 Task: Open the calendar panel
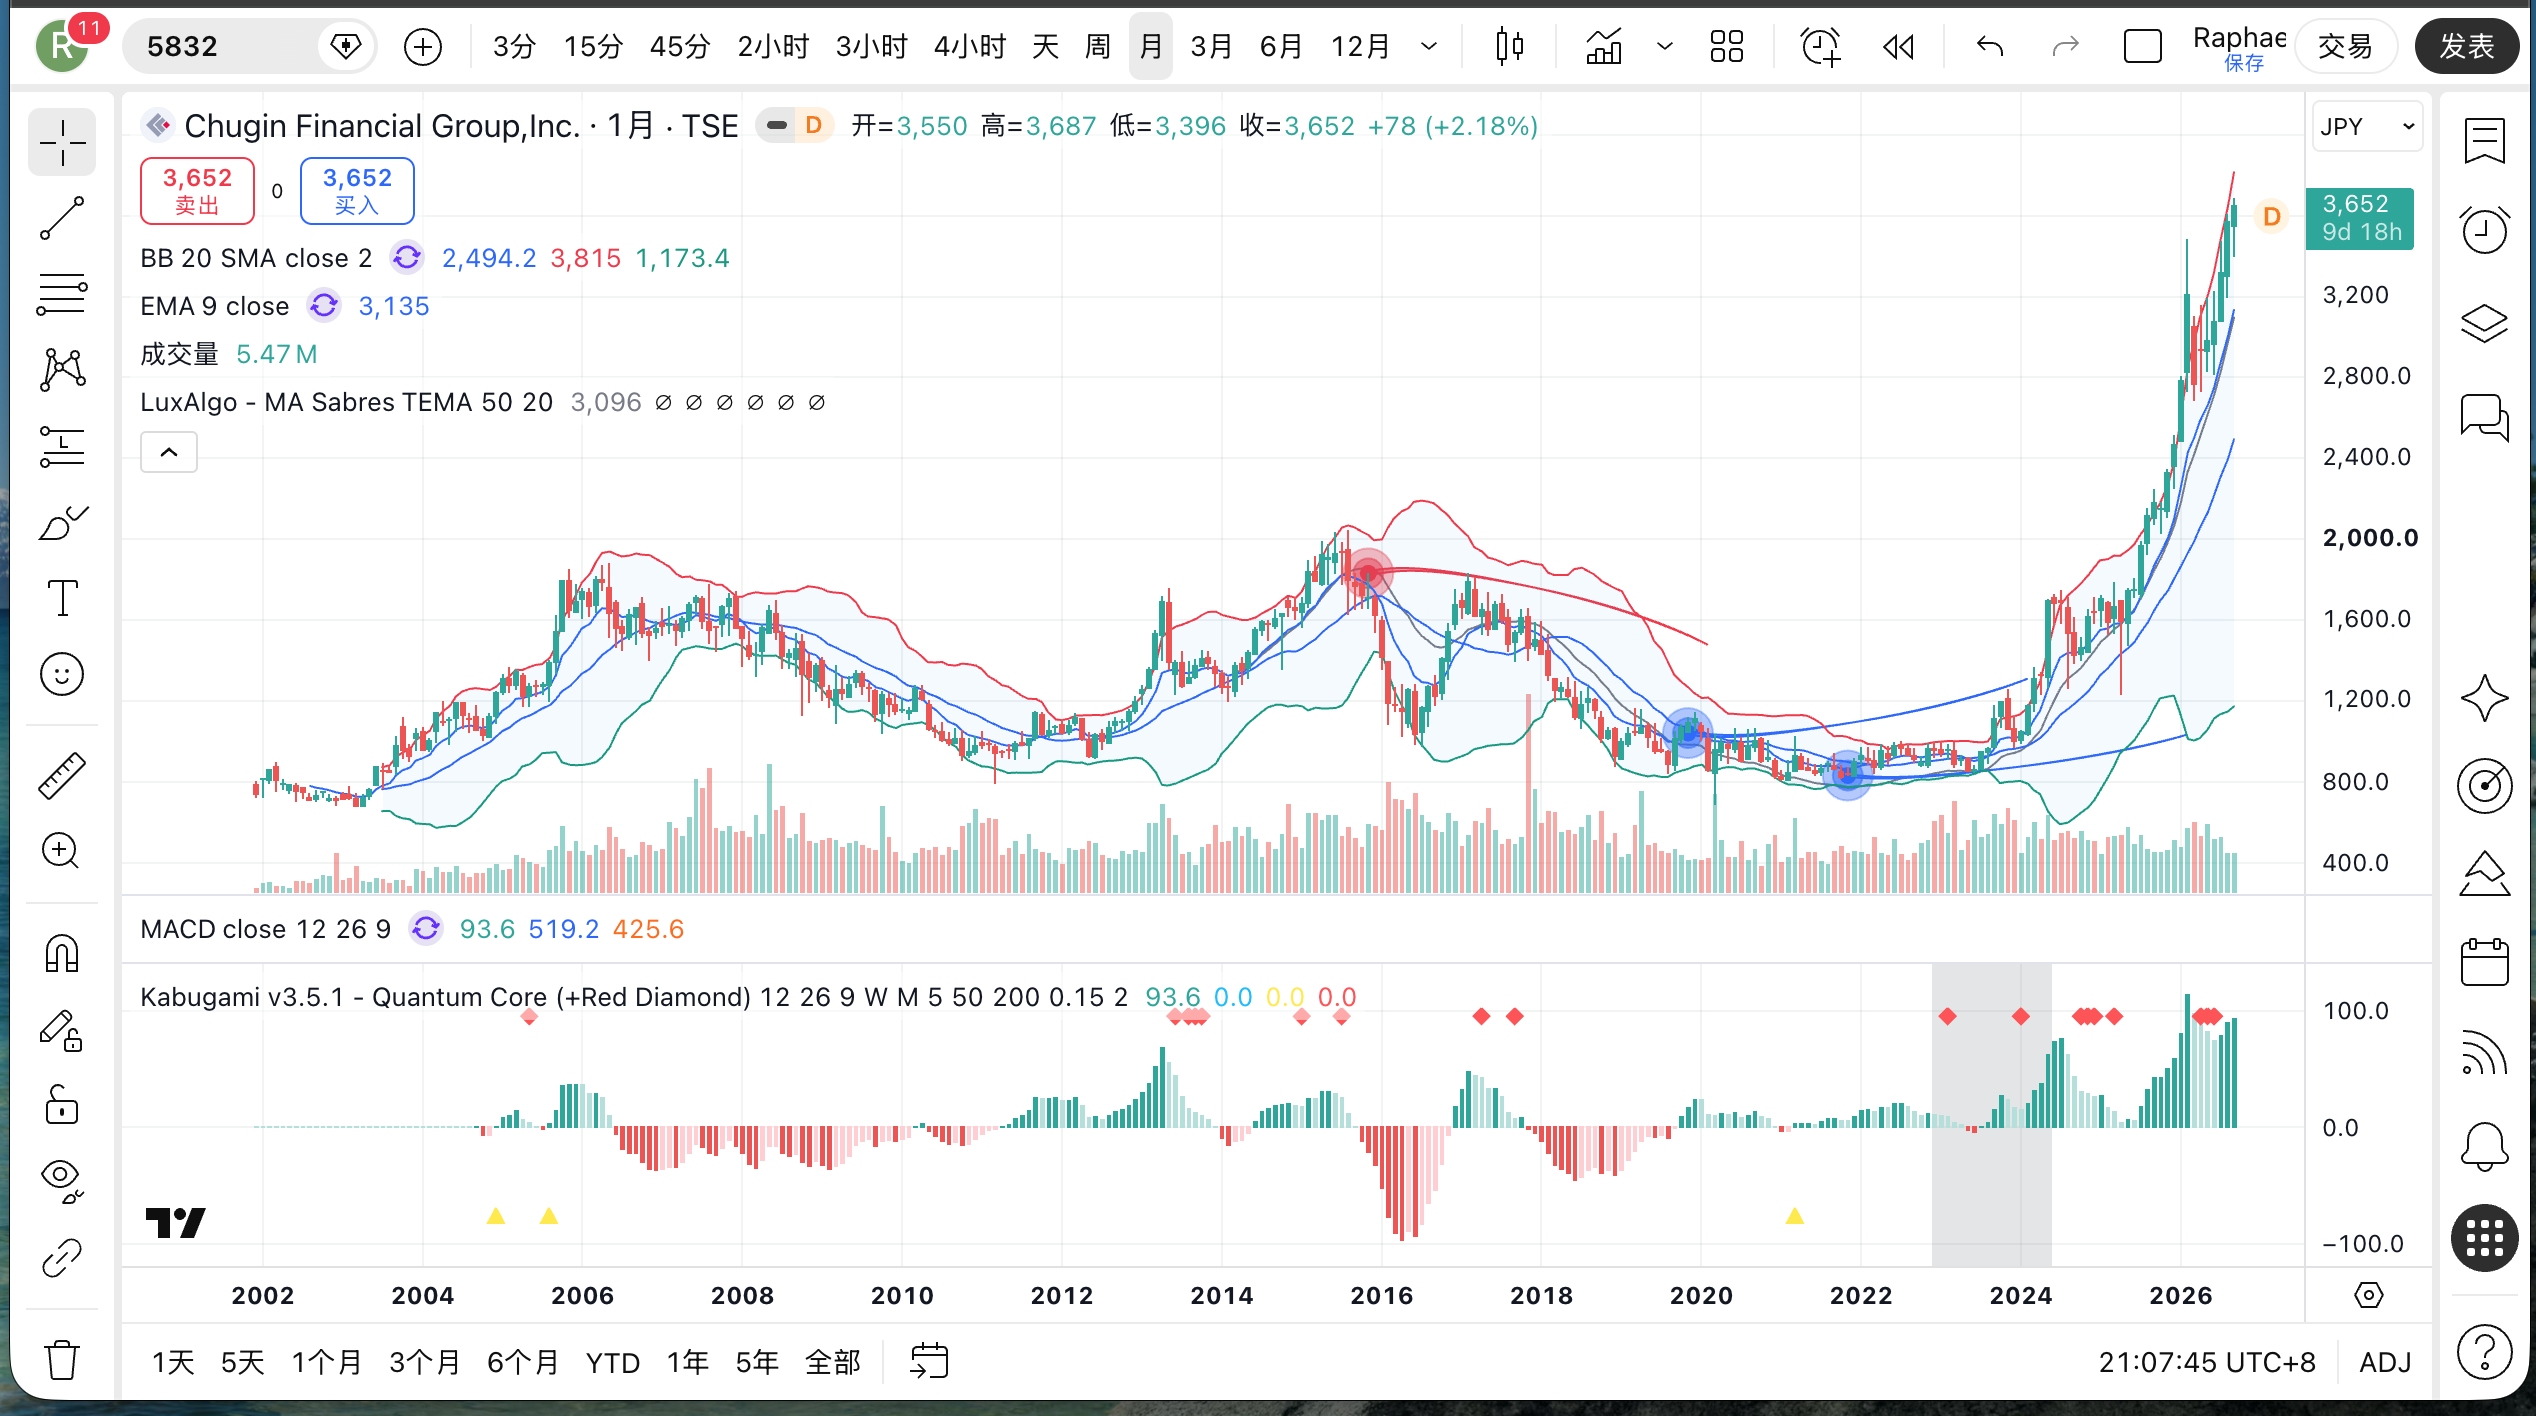click(2484, 962)
